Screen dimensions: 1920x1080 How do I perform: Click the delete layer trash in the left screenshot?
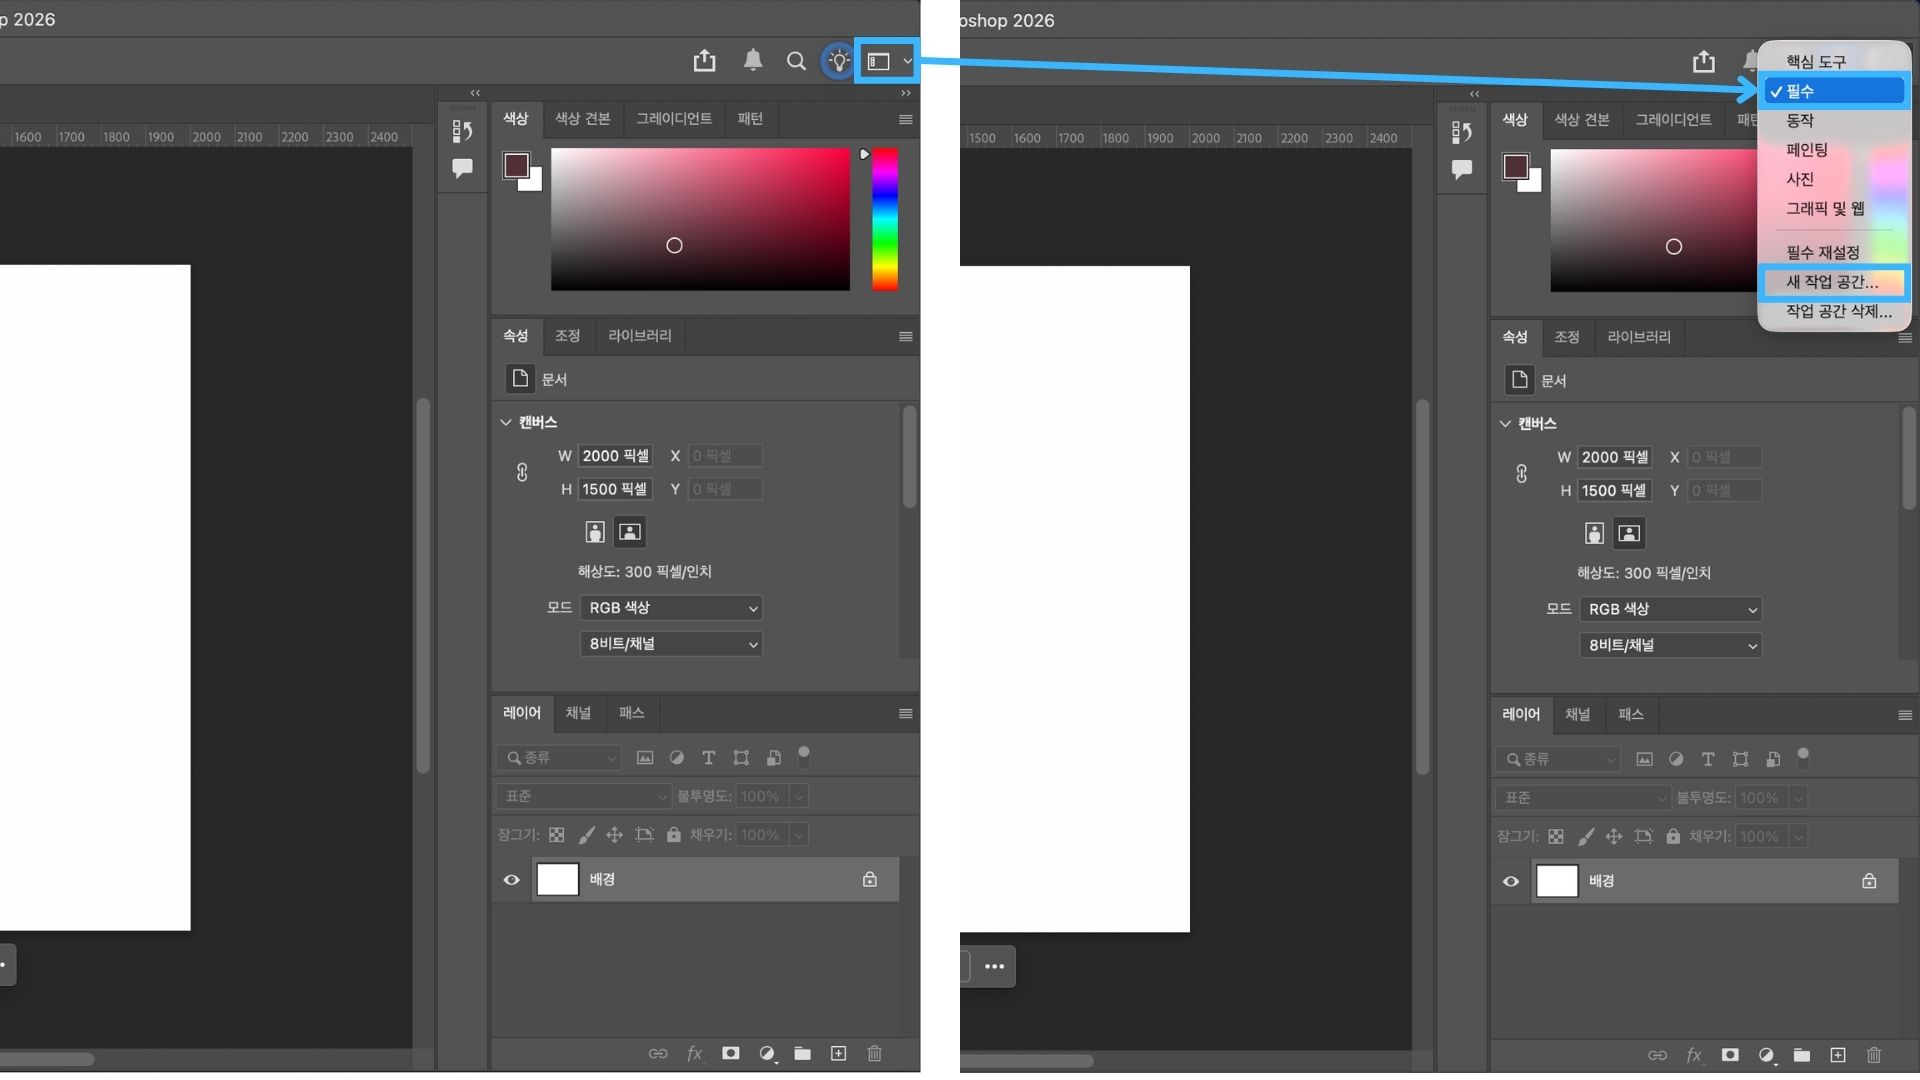click(x=874, y=1054)
